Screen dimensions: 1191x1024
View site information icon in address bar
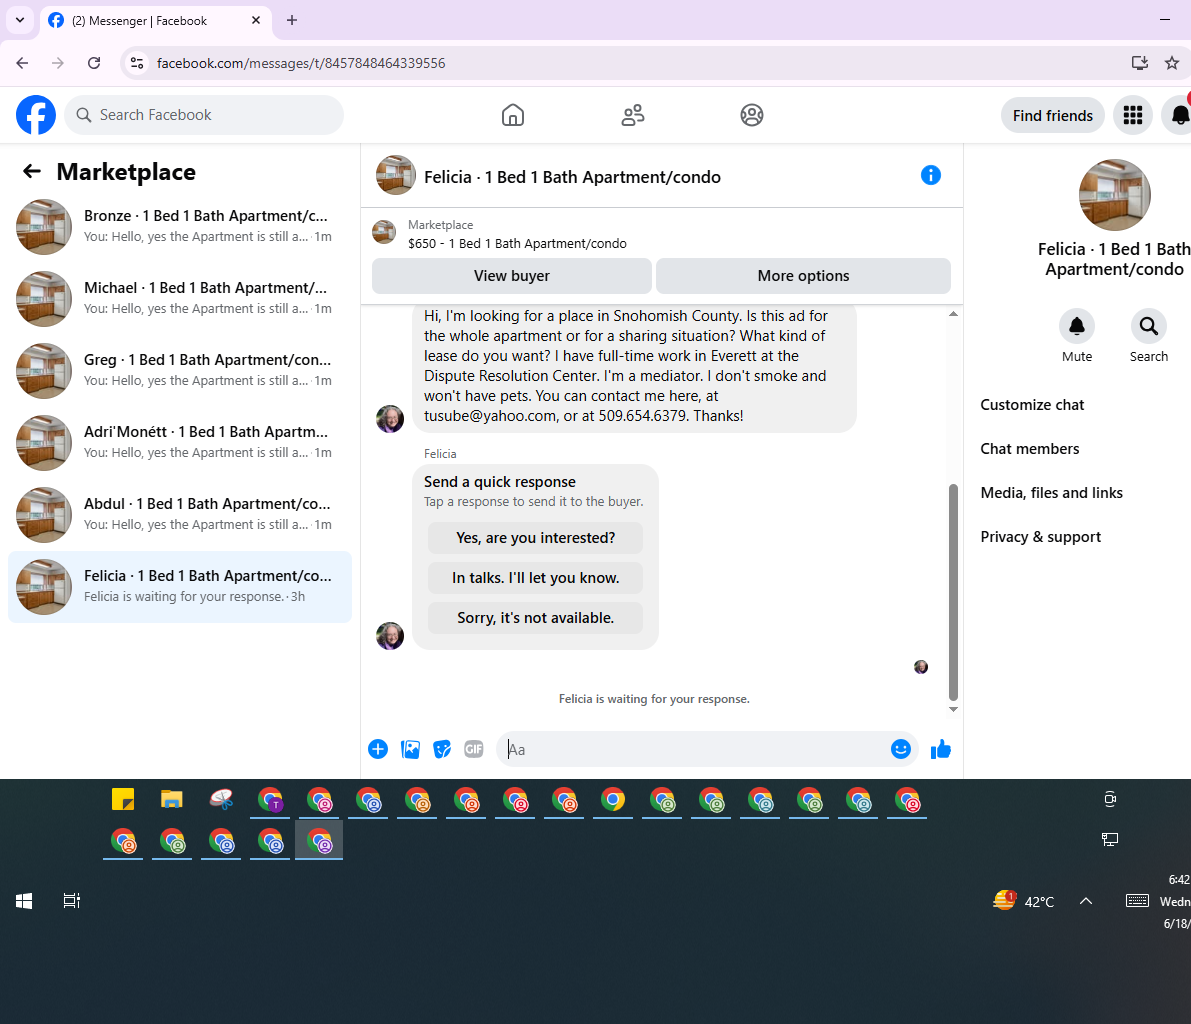(137, 63)
